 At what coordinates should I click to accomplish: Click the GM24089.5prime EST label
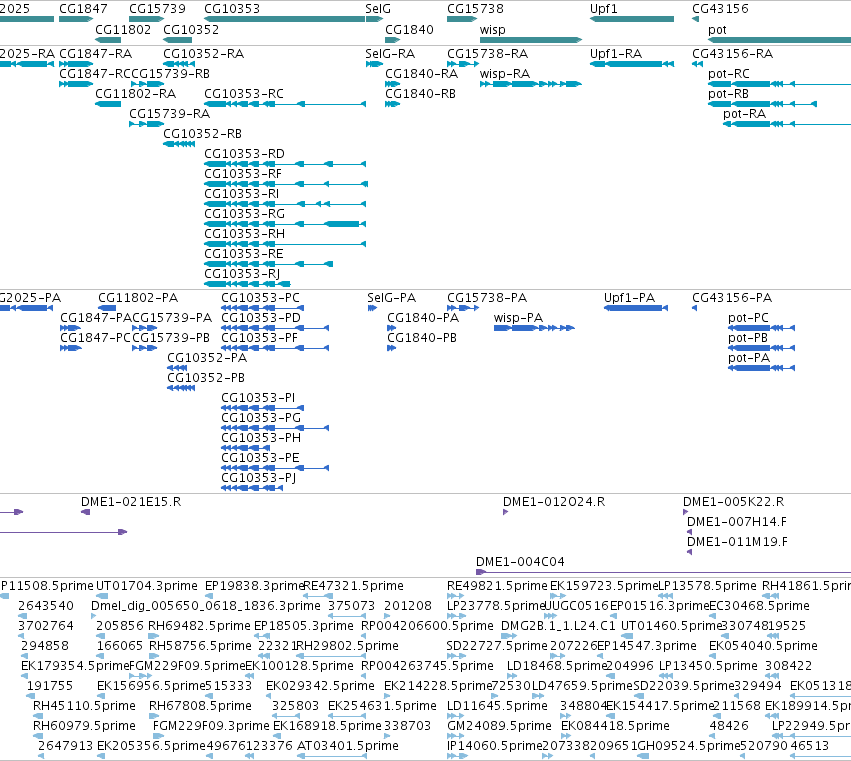pos(499,726)
